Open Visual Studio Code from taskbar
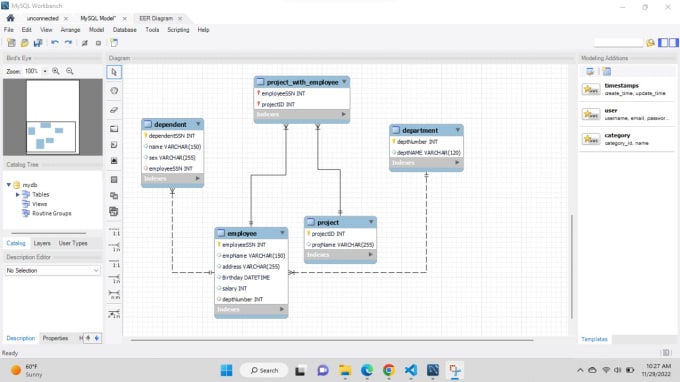 (x=411, y=370)
